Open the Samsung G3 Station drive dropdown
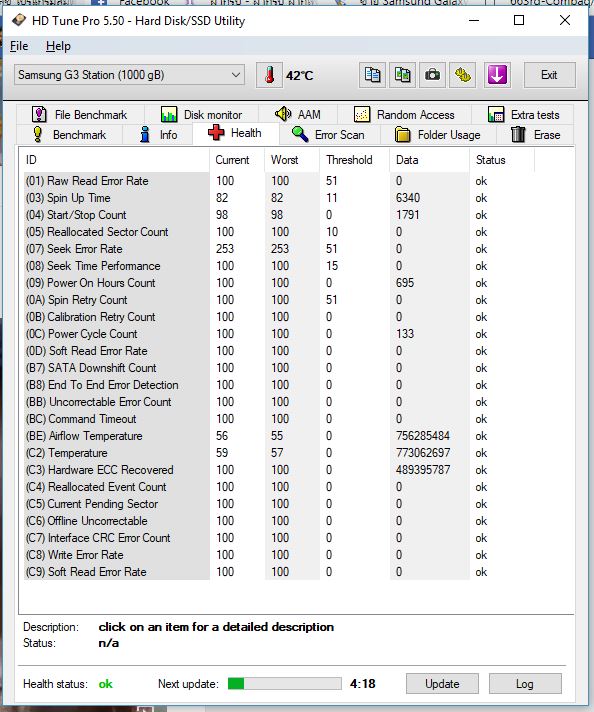594x712 pixels. point(129,75)
